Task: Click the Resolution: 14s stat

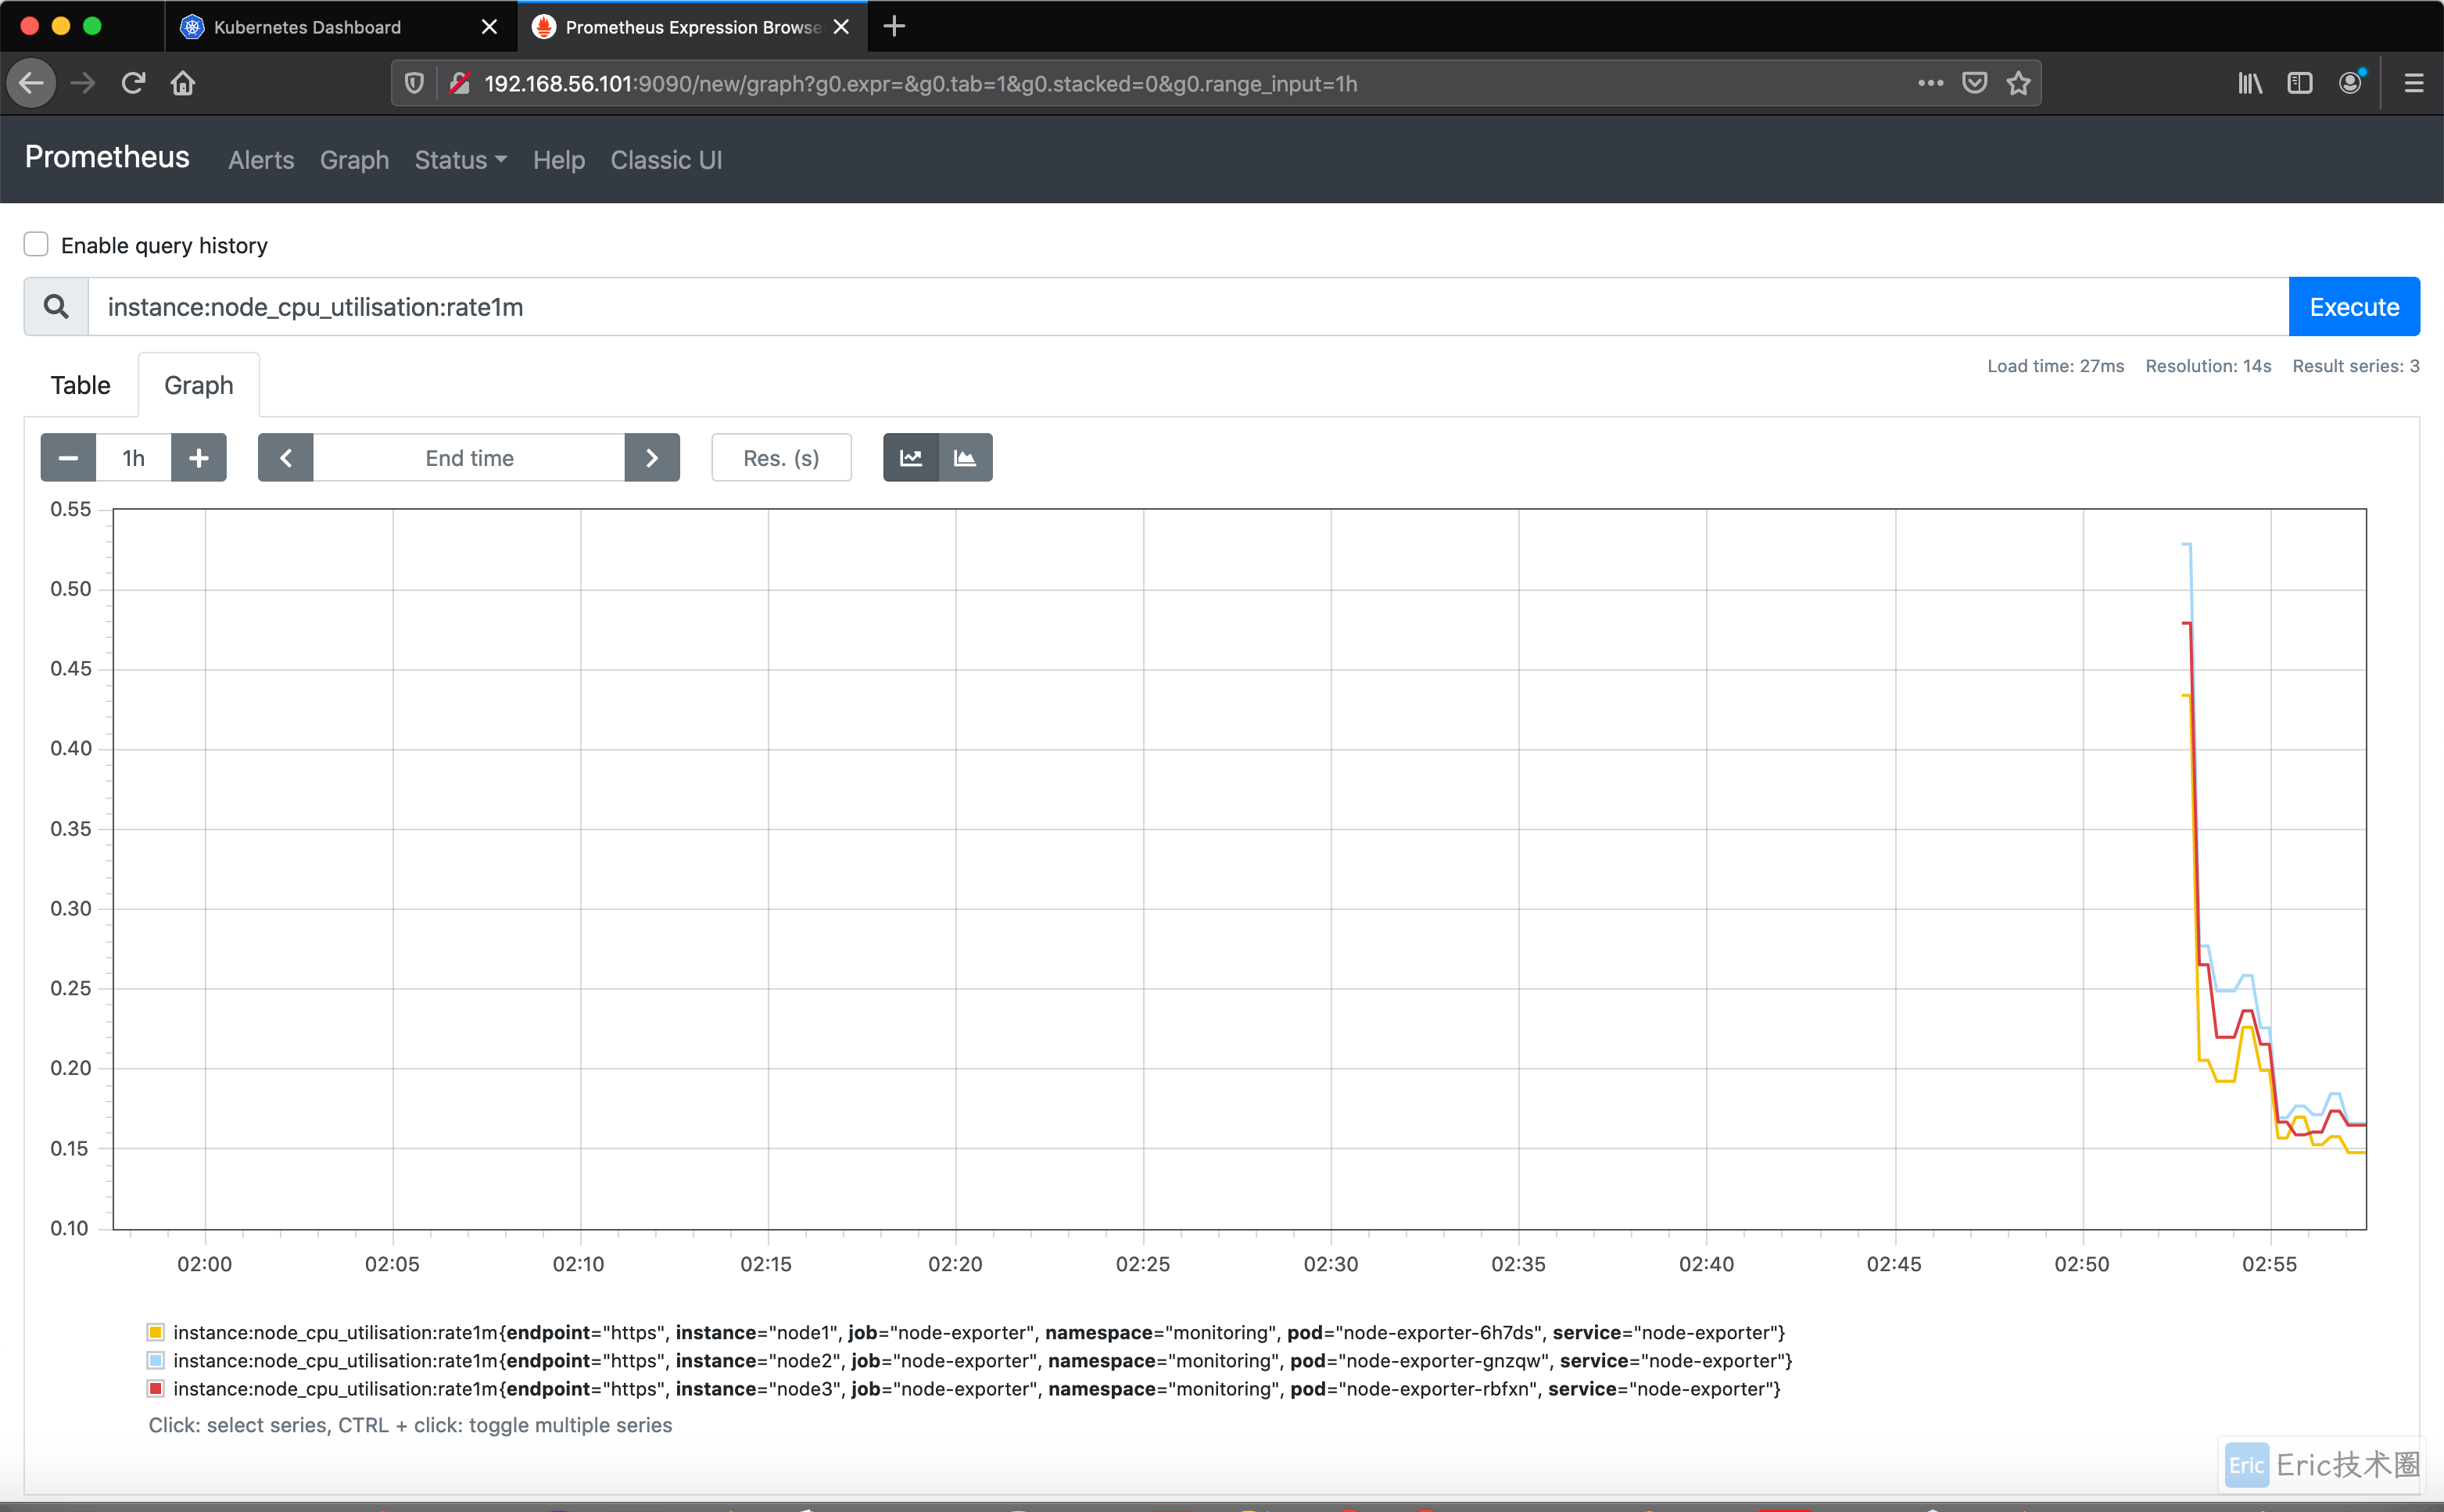Action: click(x=2208, y=366)
